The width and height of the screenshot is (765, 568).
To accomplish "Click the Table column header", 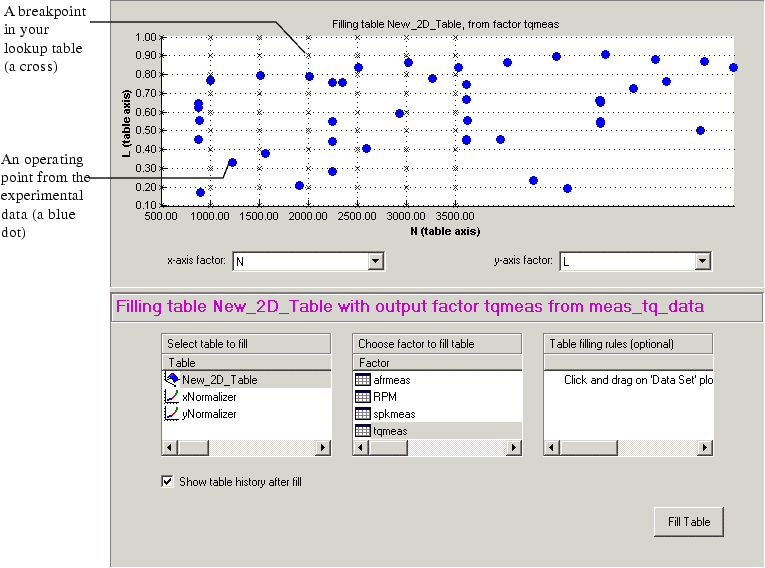I will click(246, 363).
